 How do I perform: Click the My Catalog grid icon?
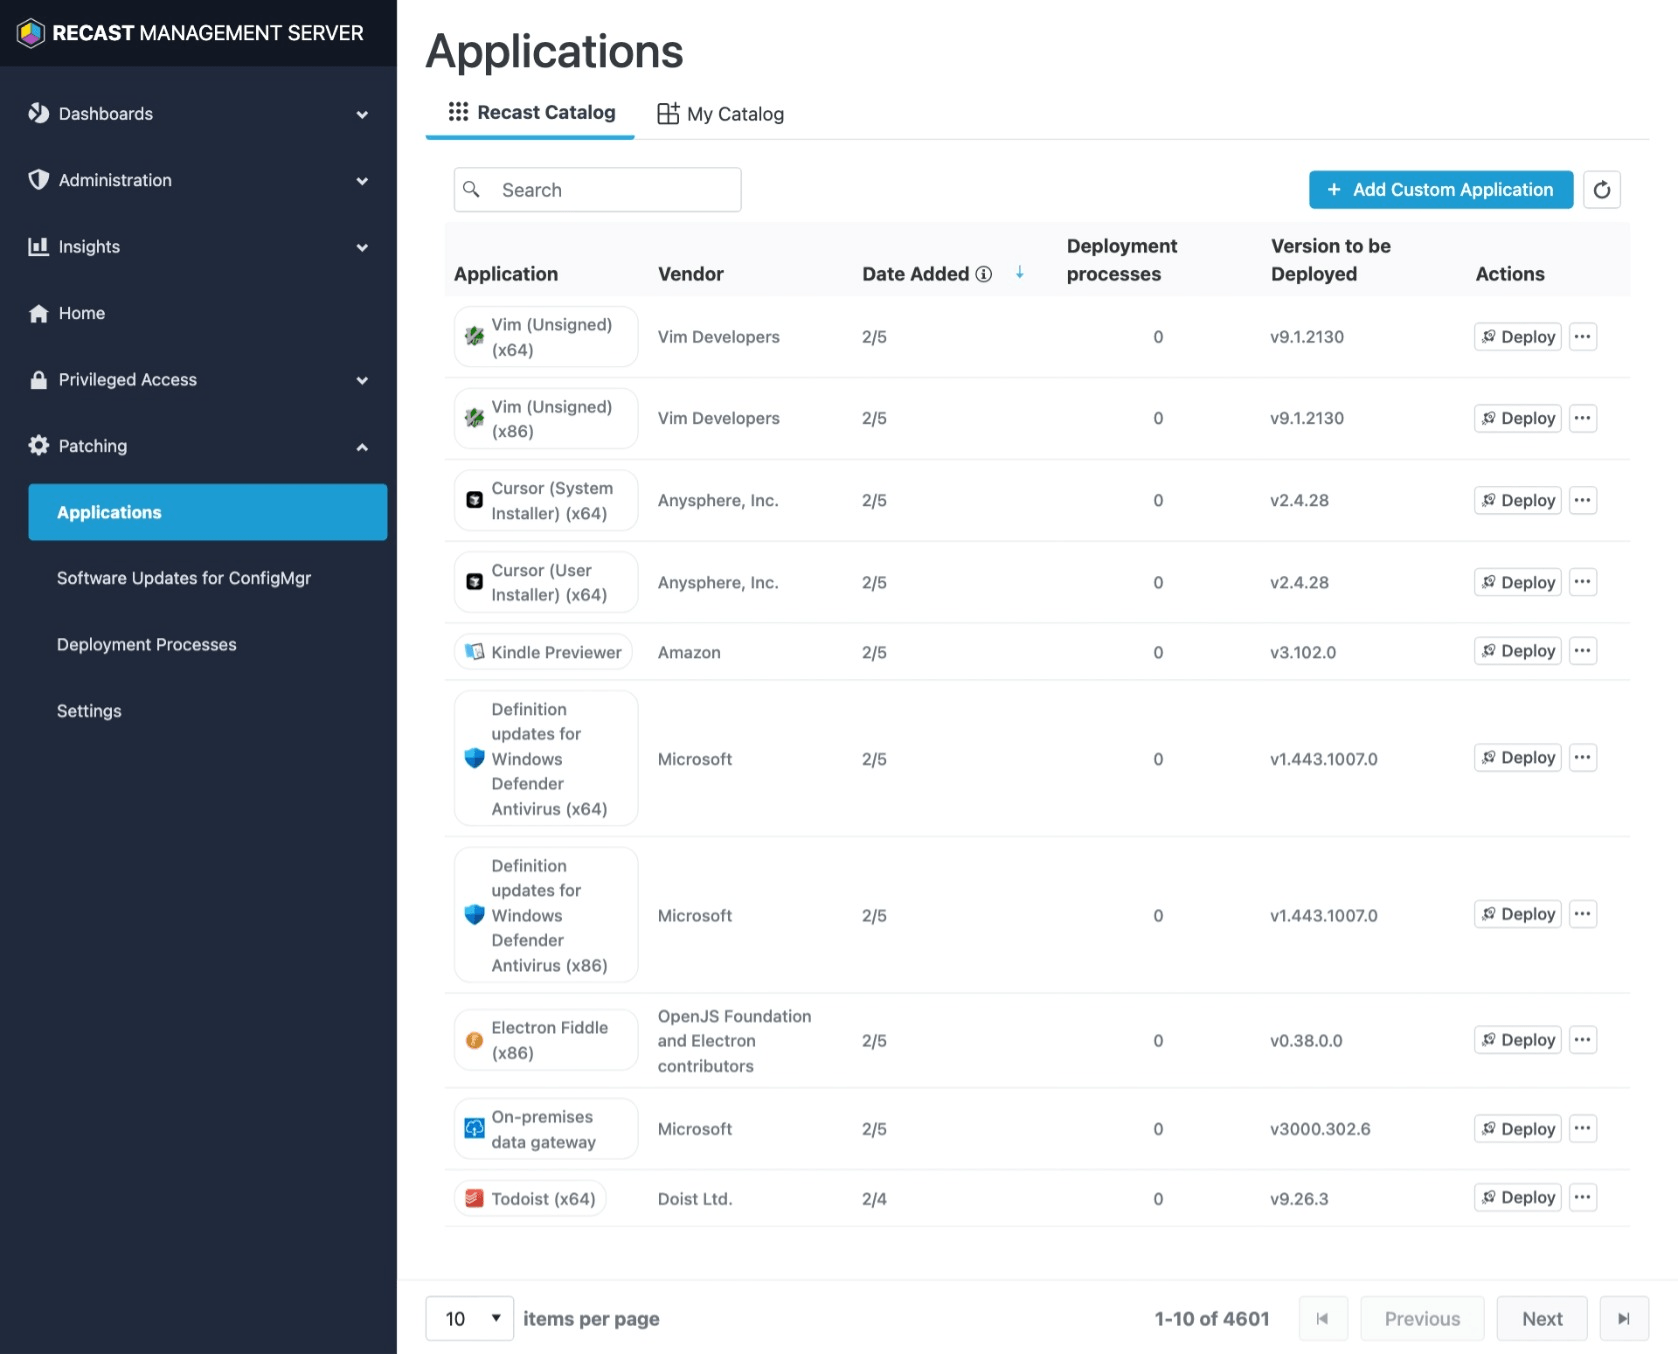(x=668, y=113)
